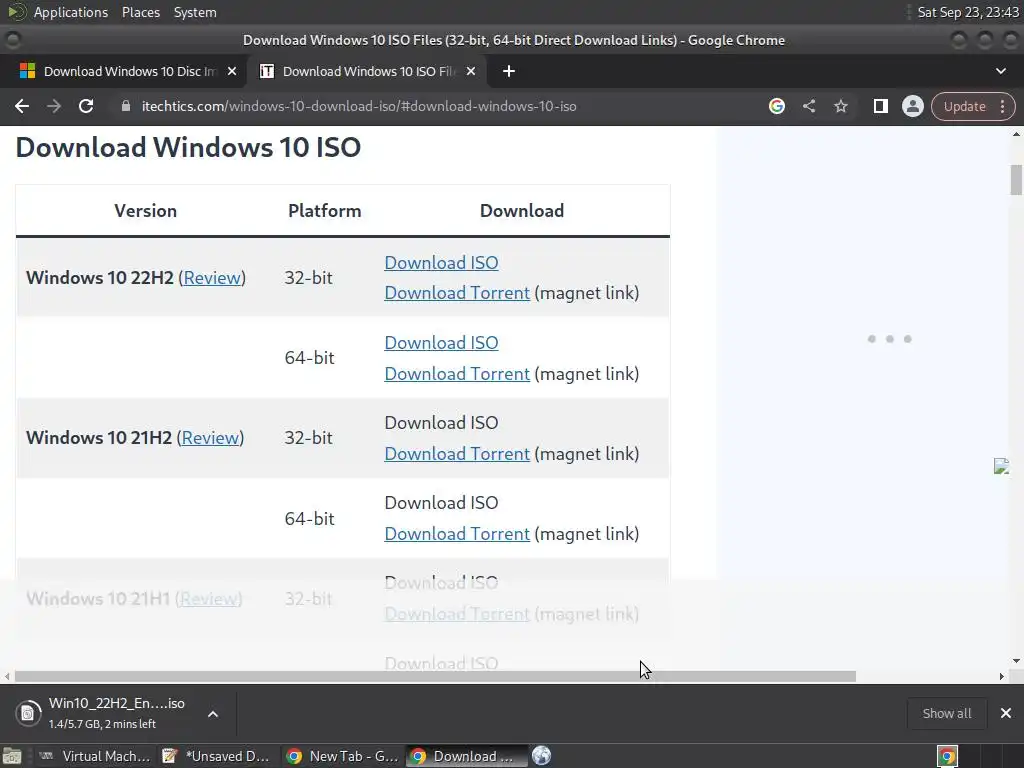1024x768 pixels.
Task: Share this page via share icon
Action: click(x=808, y=106)
